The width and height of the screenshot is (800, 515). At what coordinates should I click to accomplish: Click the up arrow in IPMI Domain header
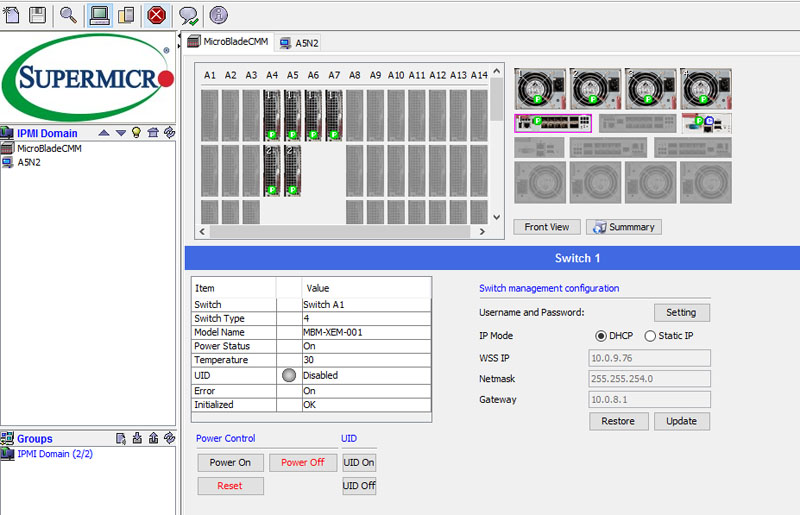(x=103, y=133)
